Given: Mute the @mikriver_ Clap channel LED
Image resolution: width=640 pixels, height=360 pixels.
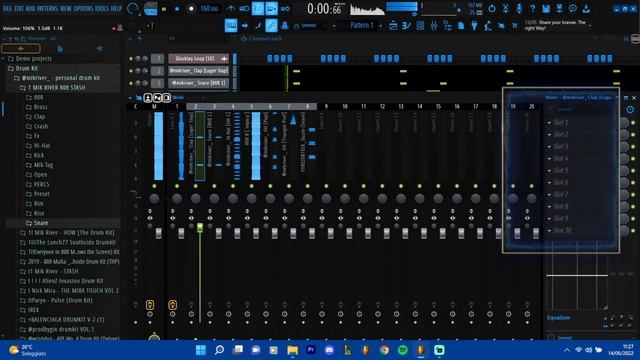Looking at the screenshot, I should [131, 71].
